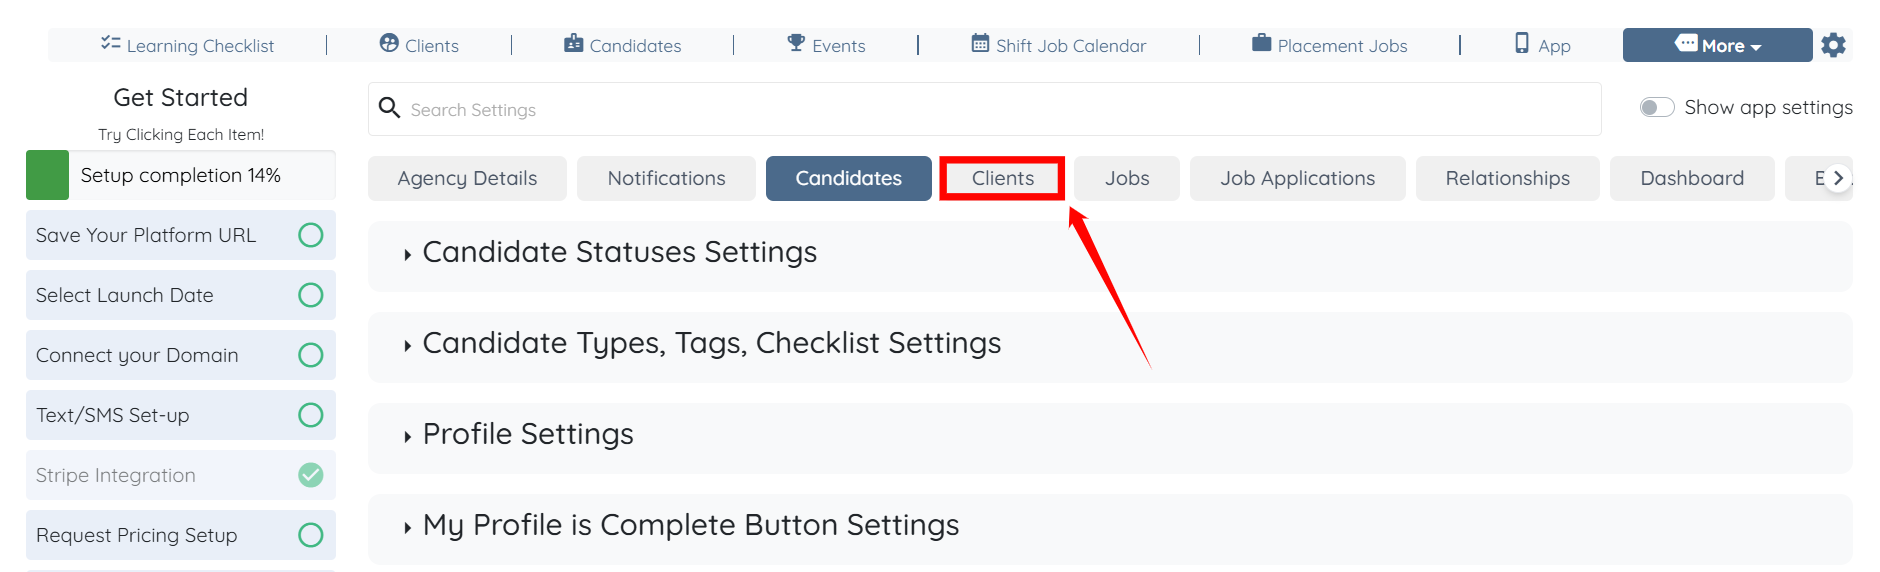Viewport: 1880px width, 572px height.
Task: Mark Select Launch Date as complete
Action: pyautogui.click(x=311, y=295)
